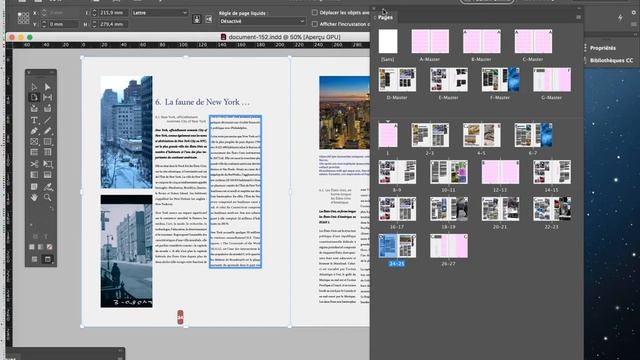This screenshot has width=640, height=360.
Task: Select the Type tool
Action: pos(34,120)
